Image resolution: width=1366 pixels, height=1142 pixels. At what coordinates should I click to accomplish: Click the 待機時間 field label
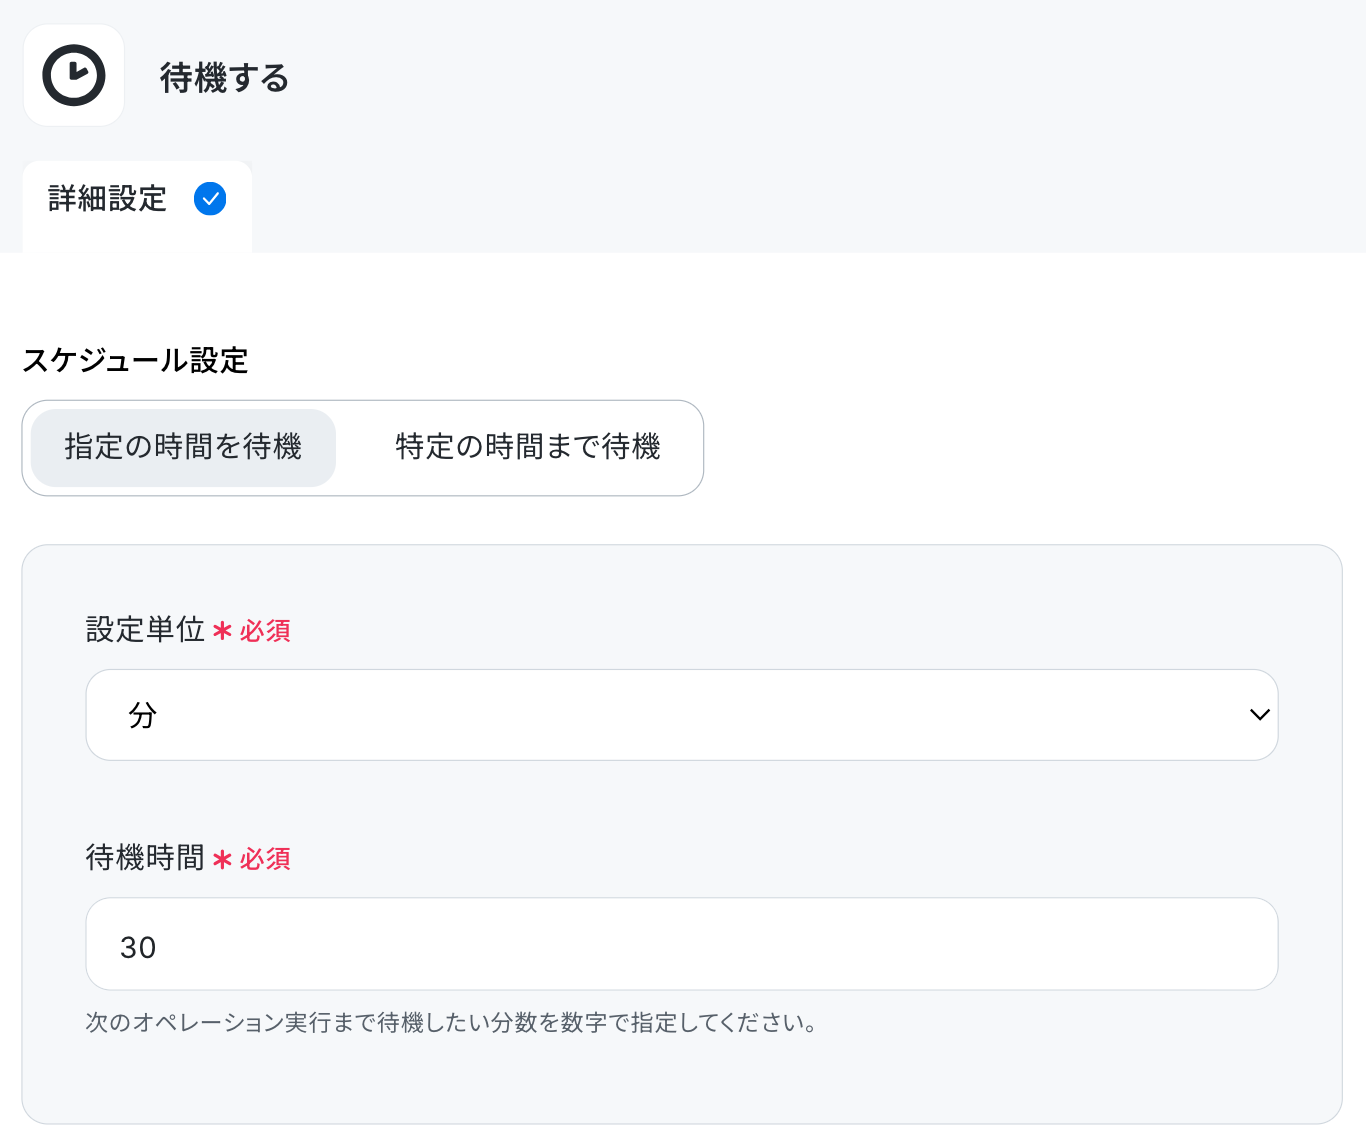[145, 857]
